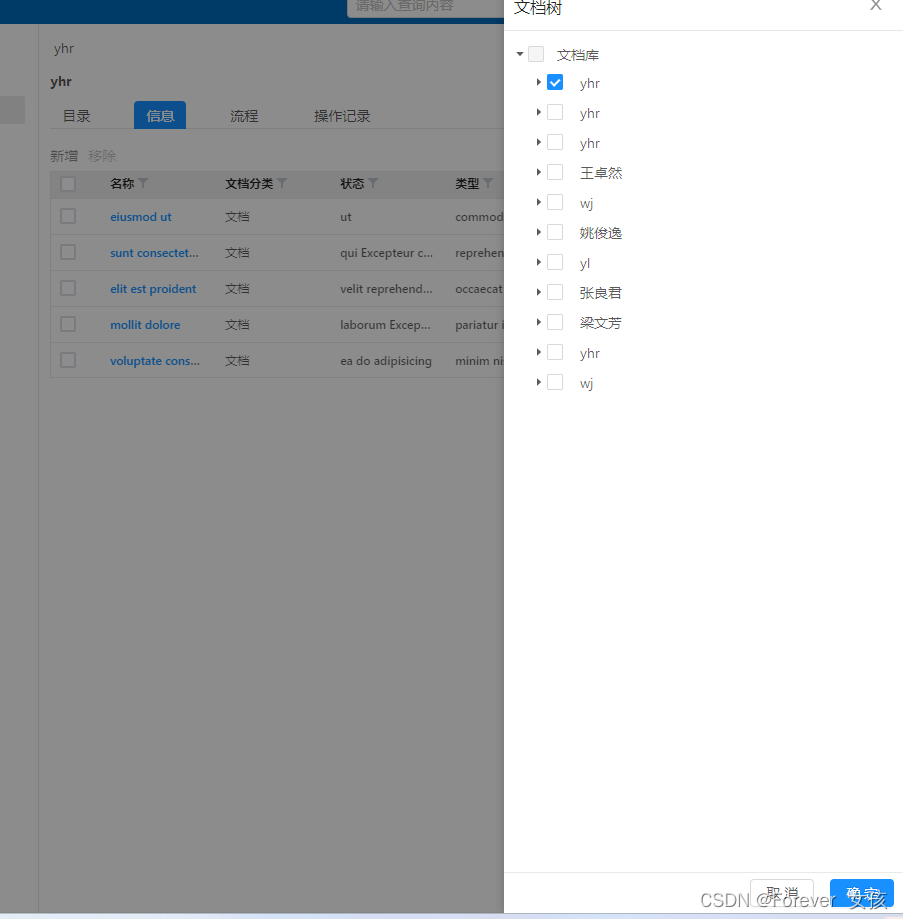
Task: Switch to the 流程 tab
Action: pos(243,115)
